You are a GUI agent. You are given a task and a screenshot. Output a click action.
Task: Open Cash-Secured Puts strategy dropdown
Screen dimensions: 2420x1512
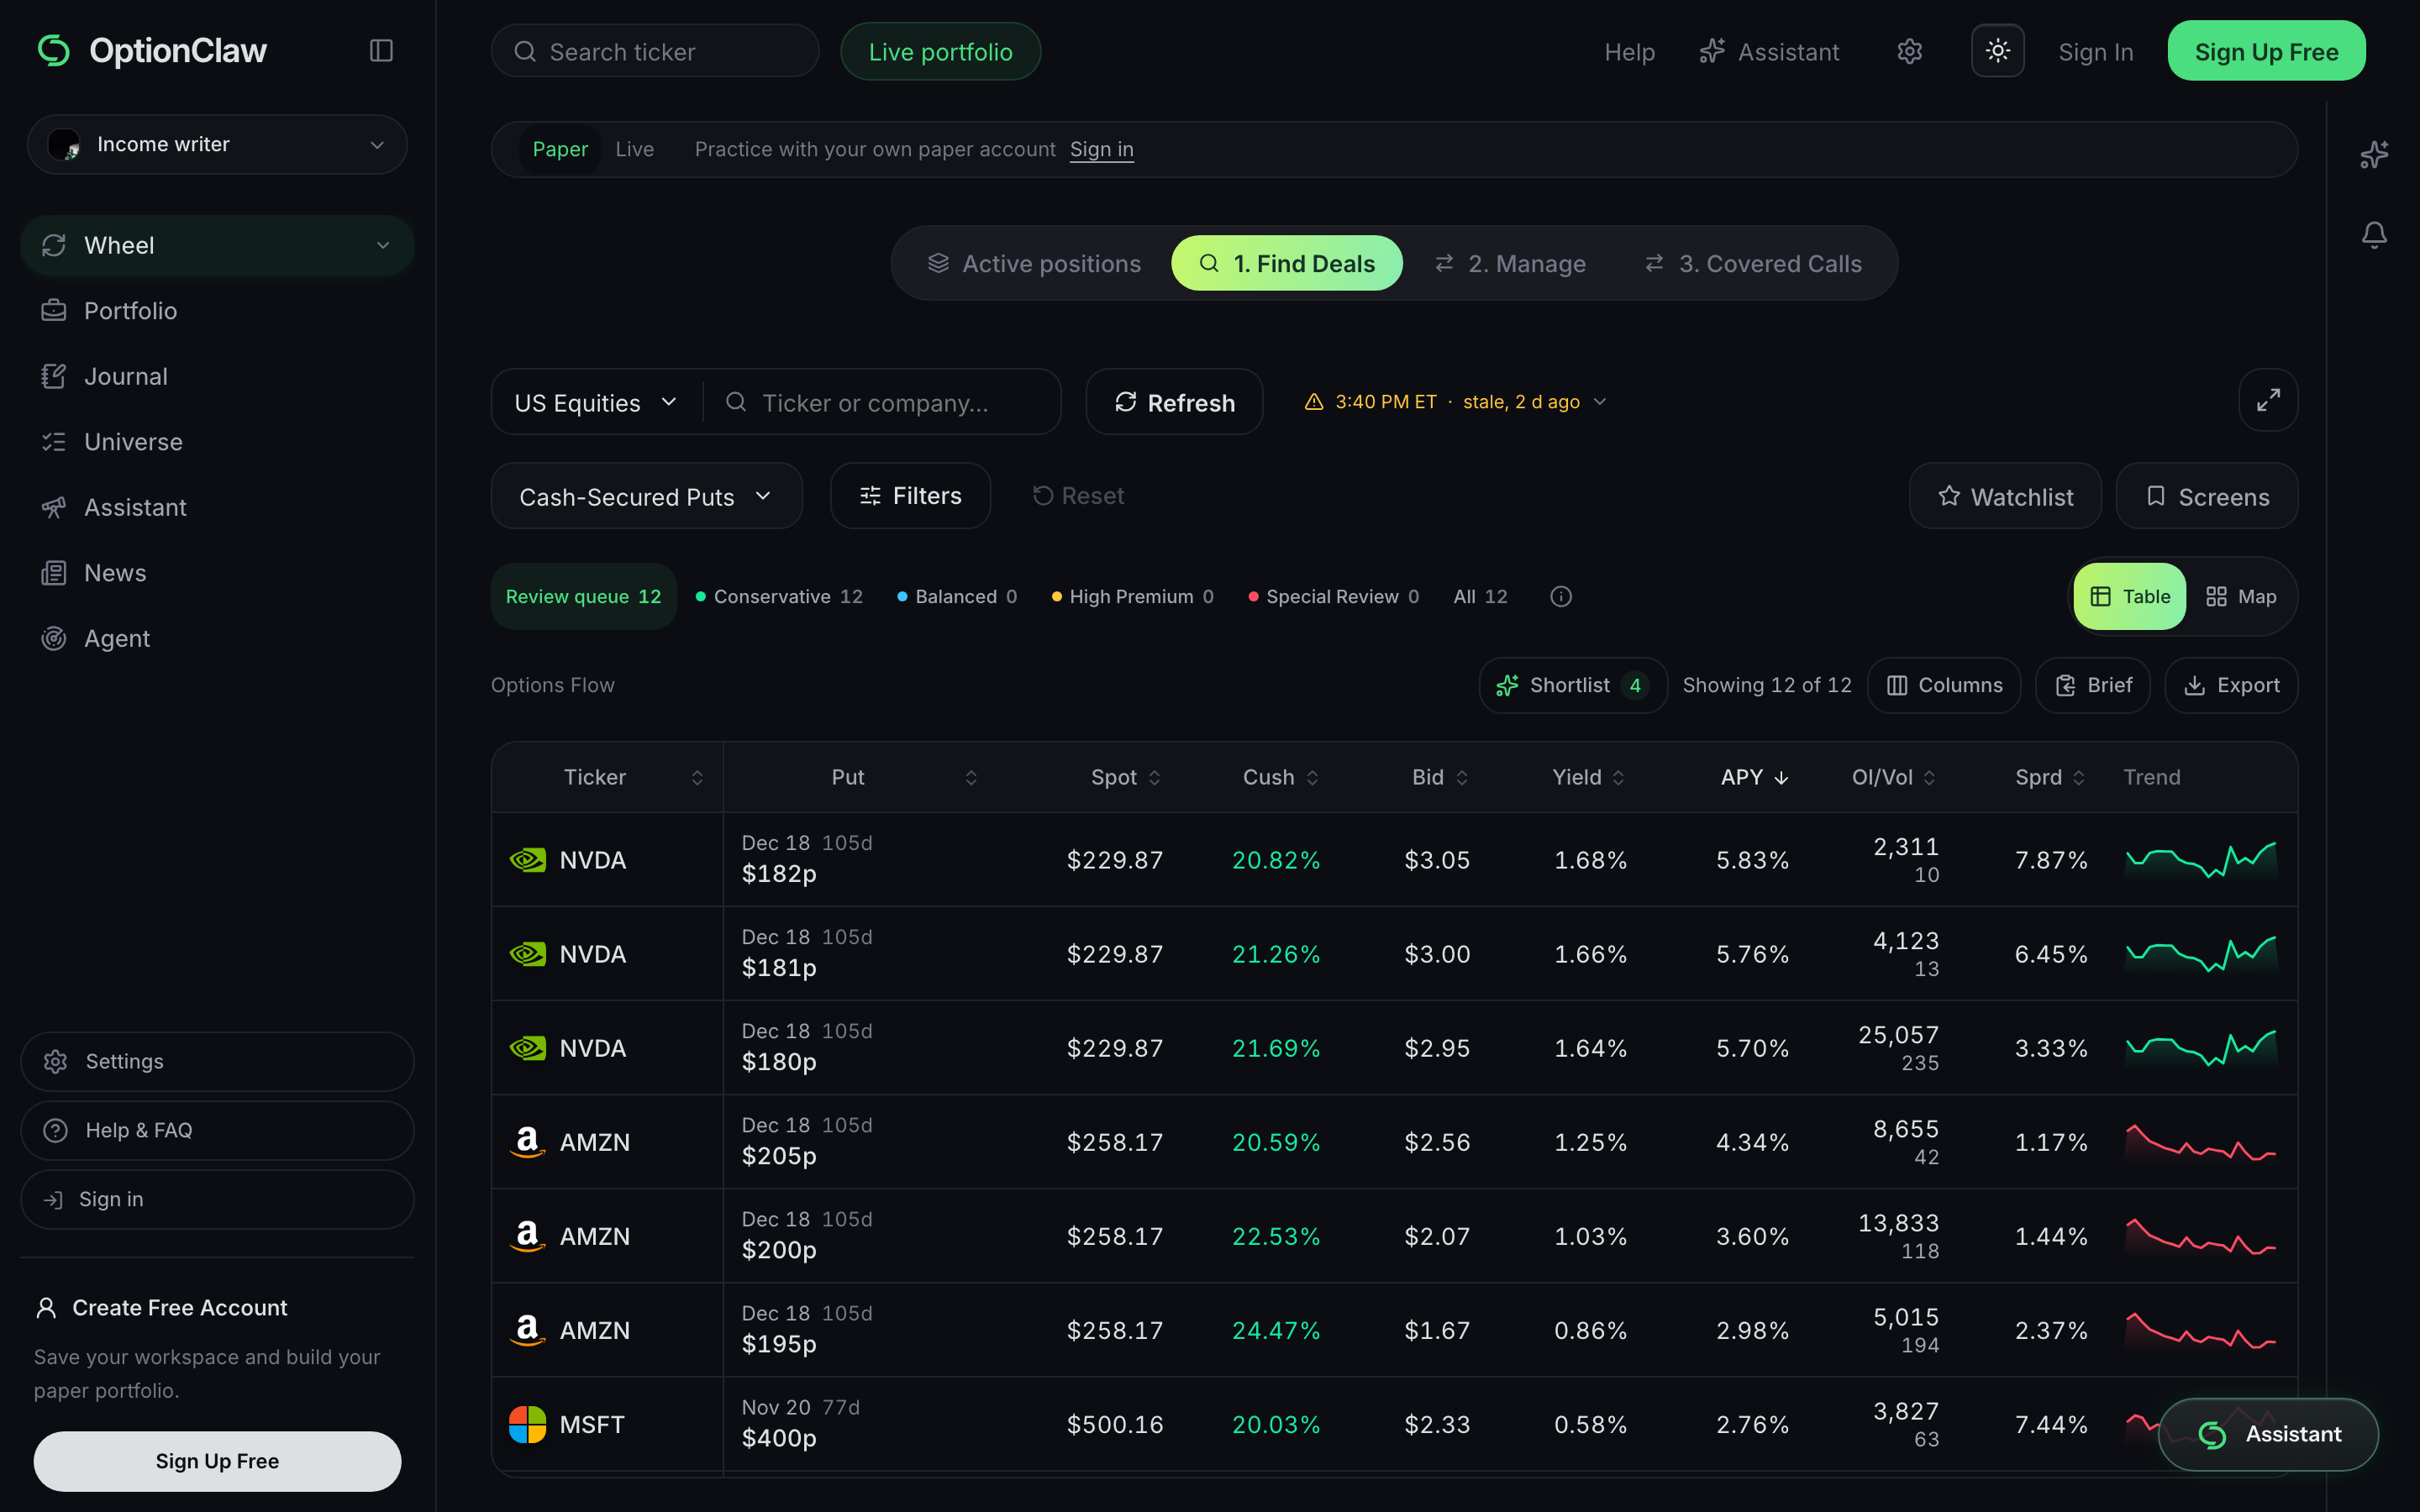pos(646,496)
